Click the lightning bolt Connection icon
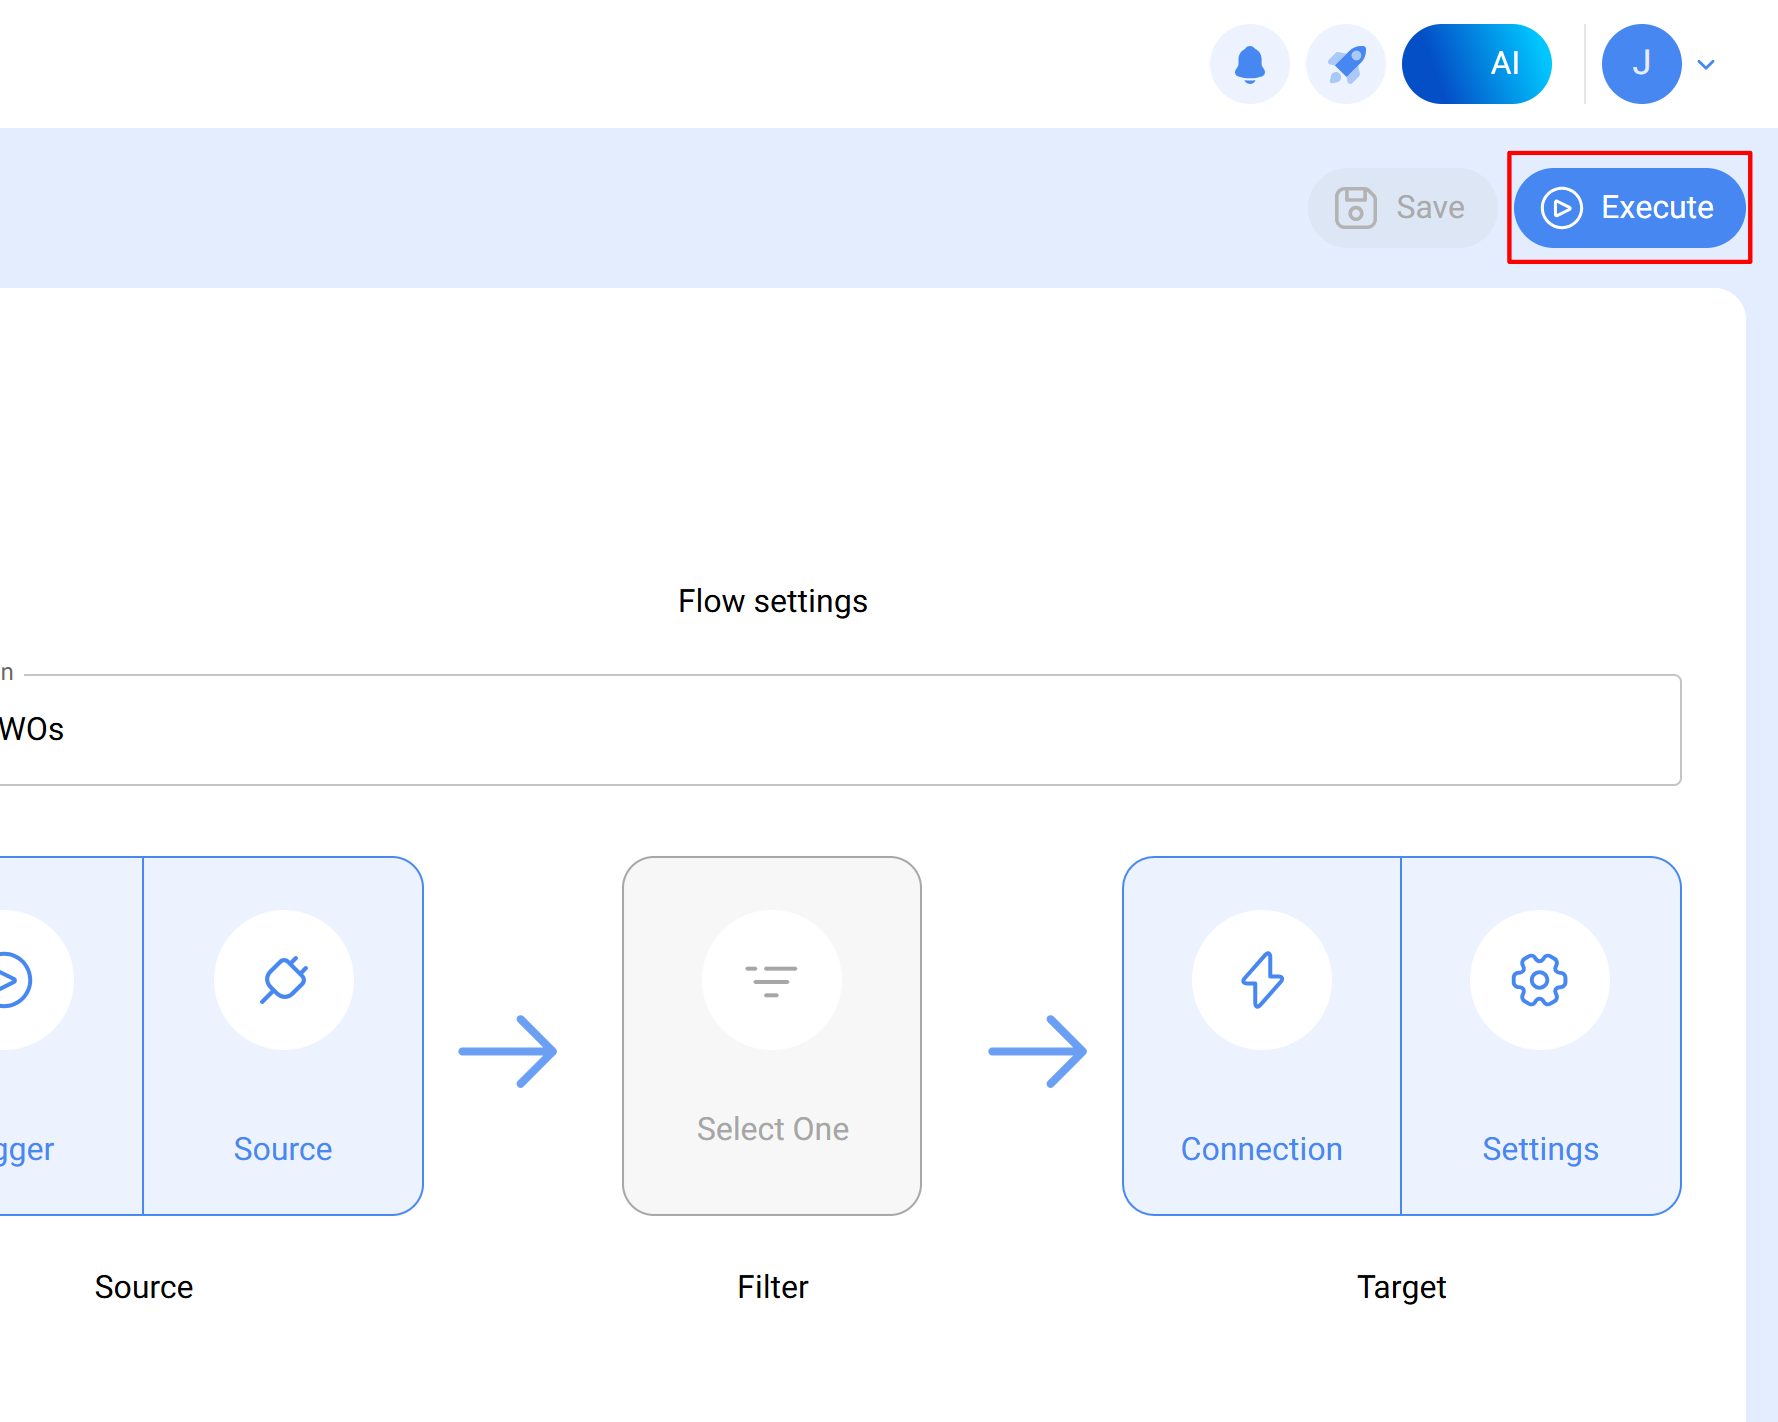Viewport: 1778px width, 1422px height. point(1261,979)
